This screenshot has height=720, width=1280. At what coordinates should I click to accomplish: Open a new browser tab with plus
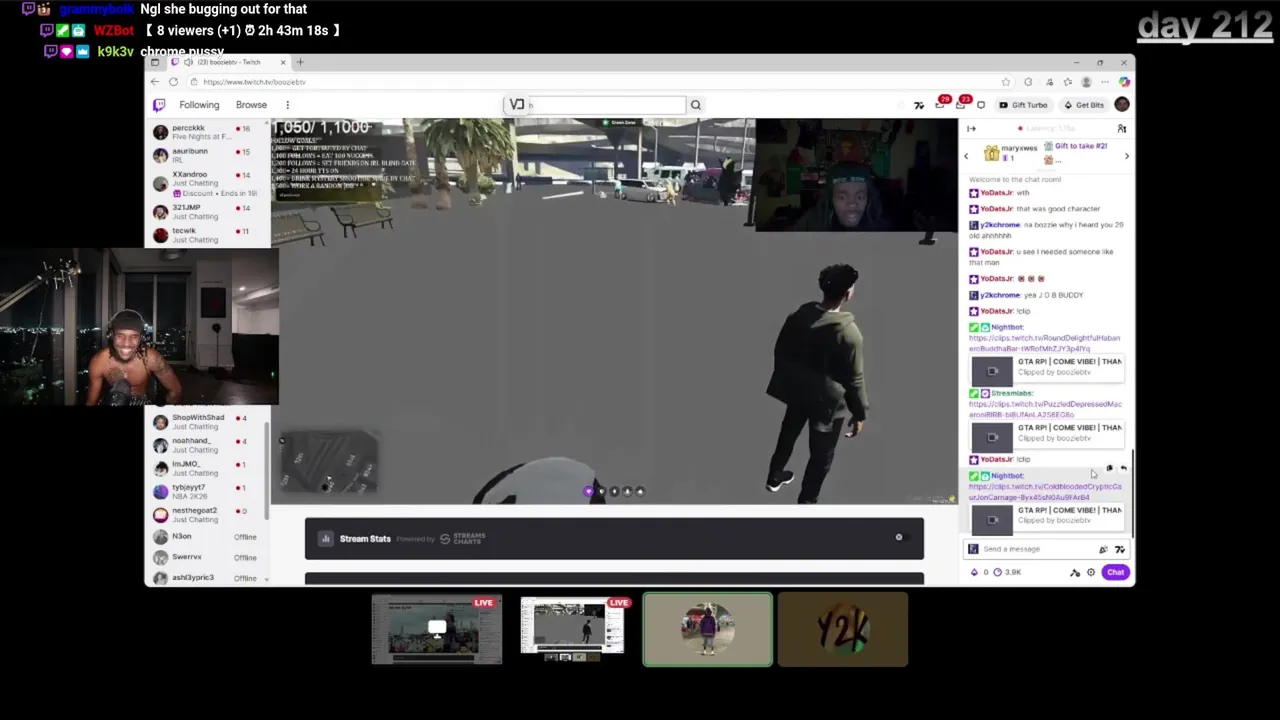[x=300, y=62]
